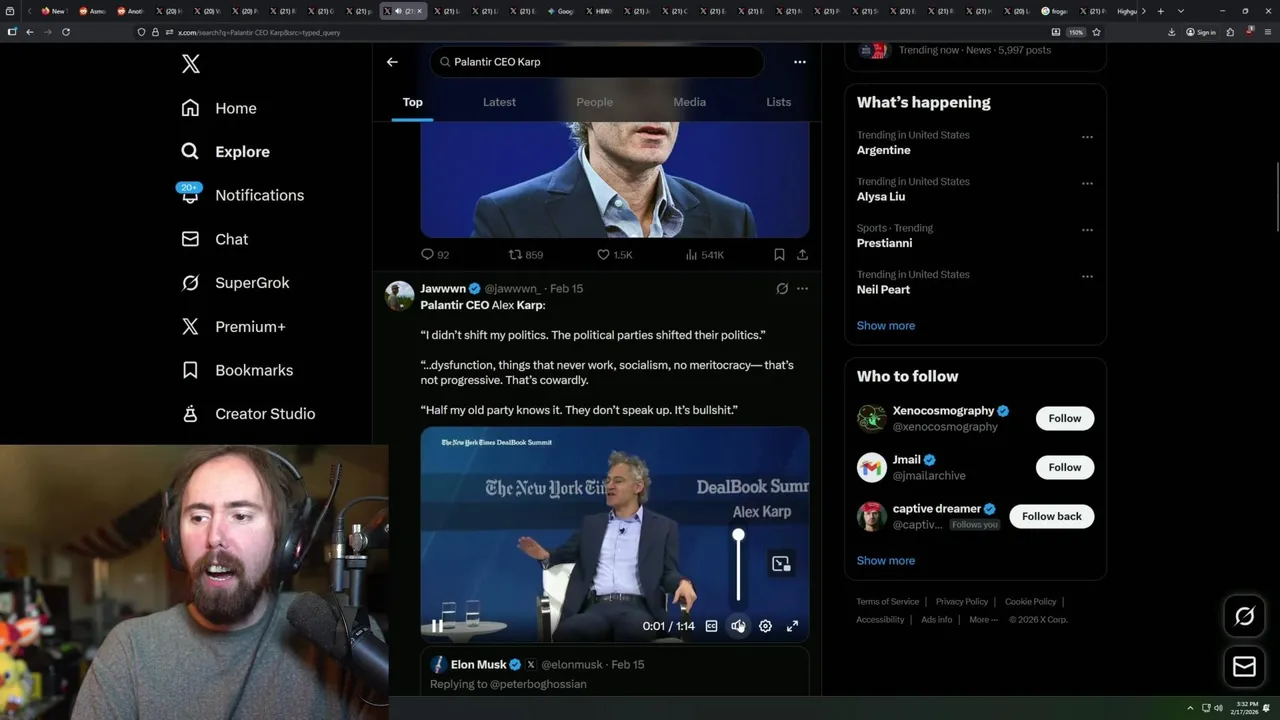
Task: Open Argentine trending options menu
Action: [1087, 137]
